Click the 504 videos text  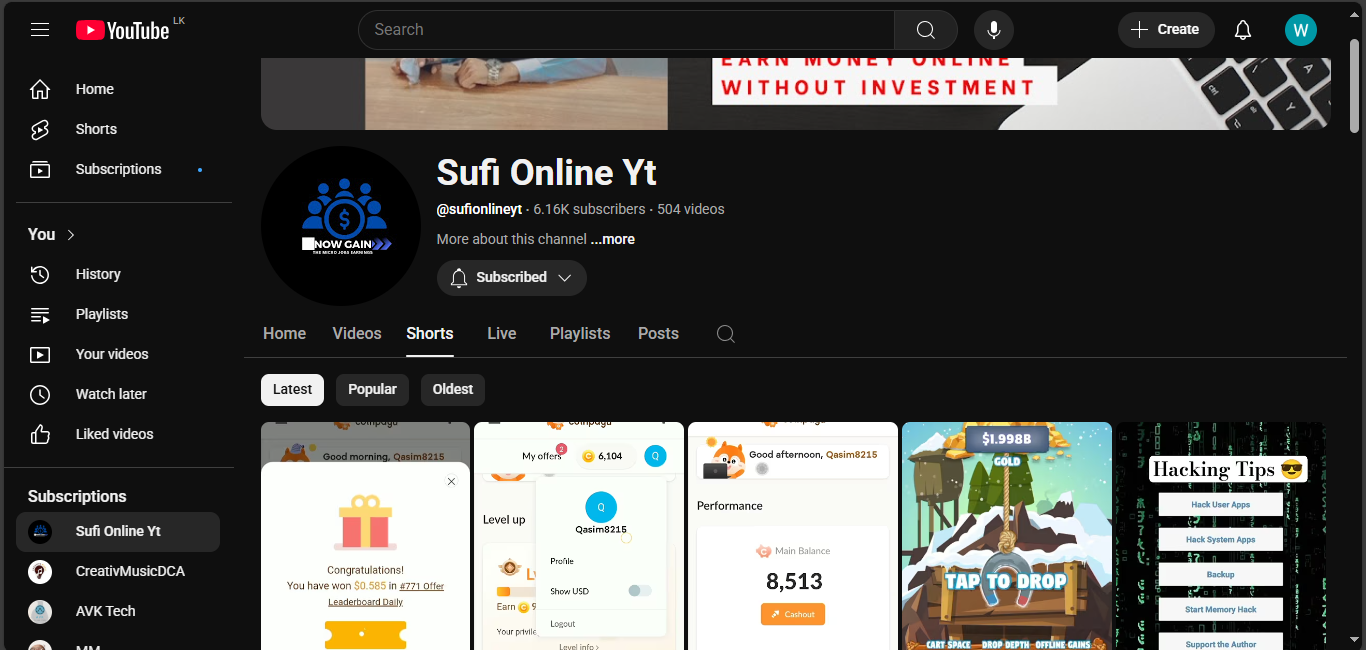click(x=691, y=209)
